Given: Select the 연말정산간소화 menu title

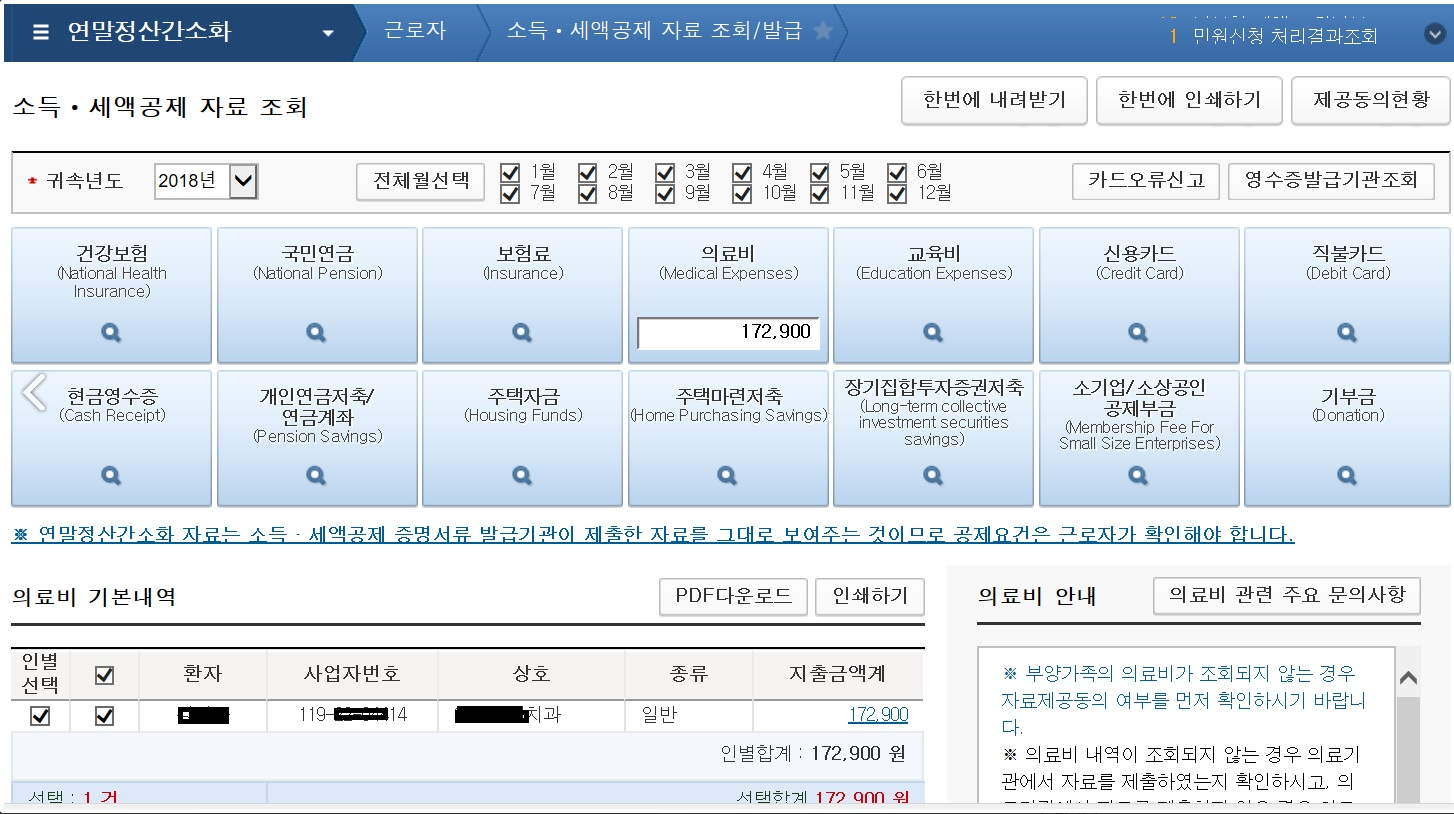Looking at the screenshot, I should tap(149, 31).
